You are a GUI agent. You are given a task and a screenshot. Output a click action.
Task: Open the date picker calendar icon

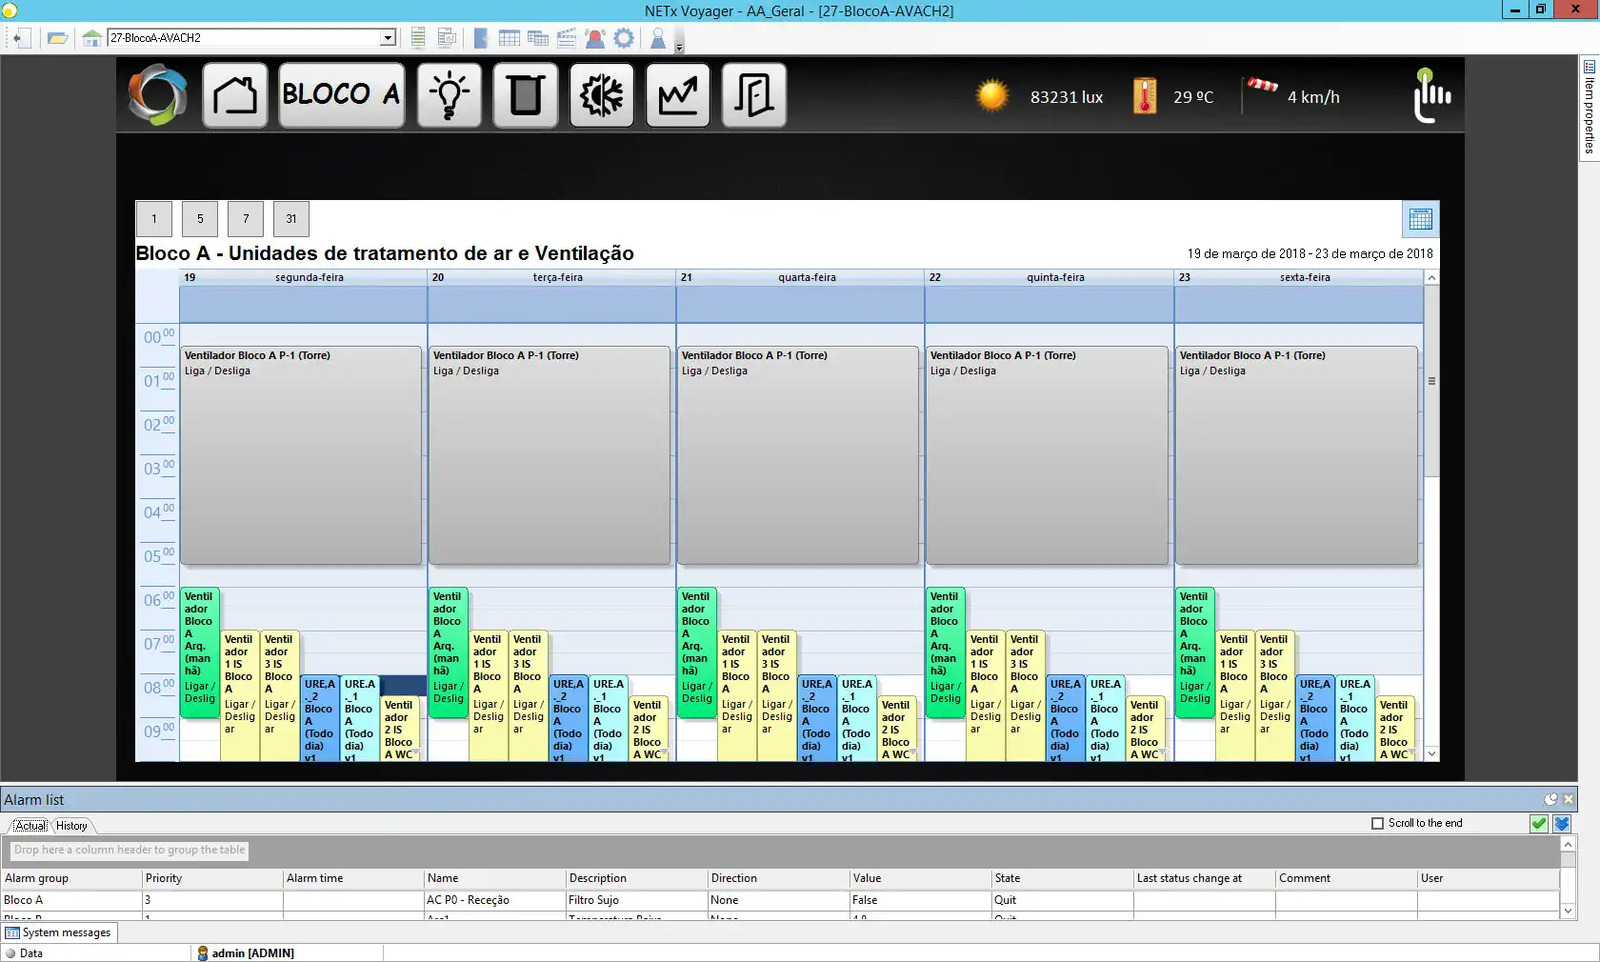tap(1420, 219)
